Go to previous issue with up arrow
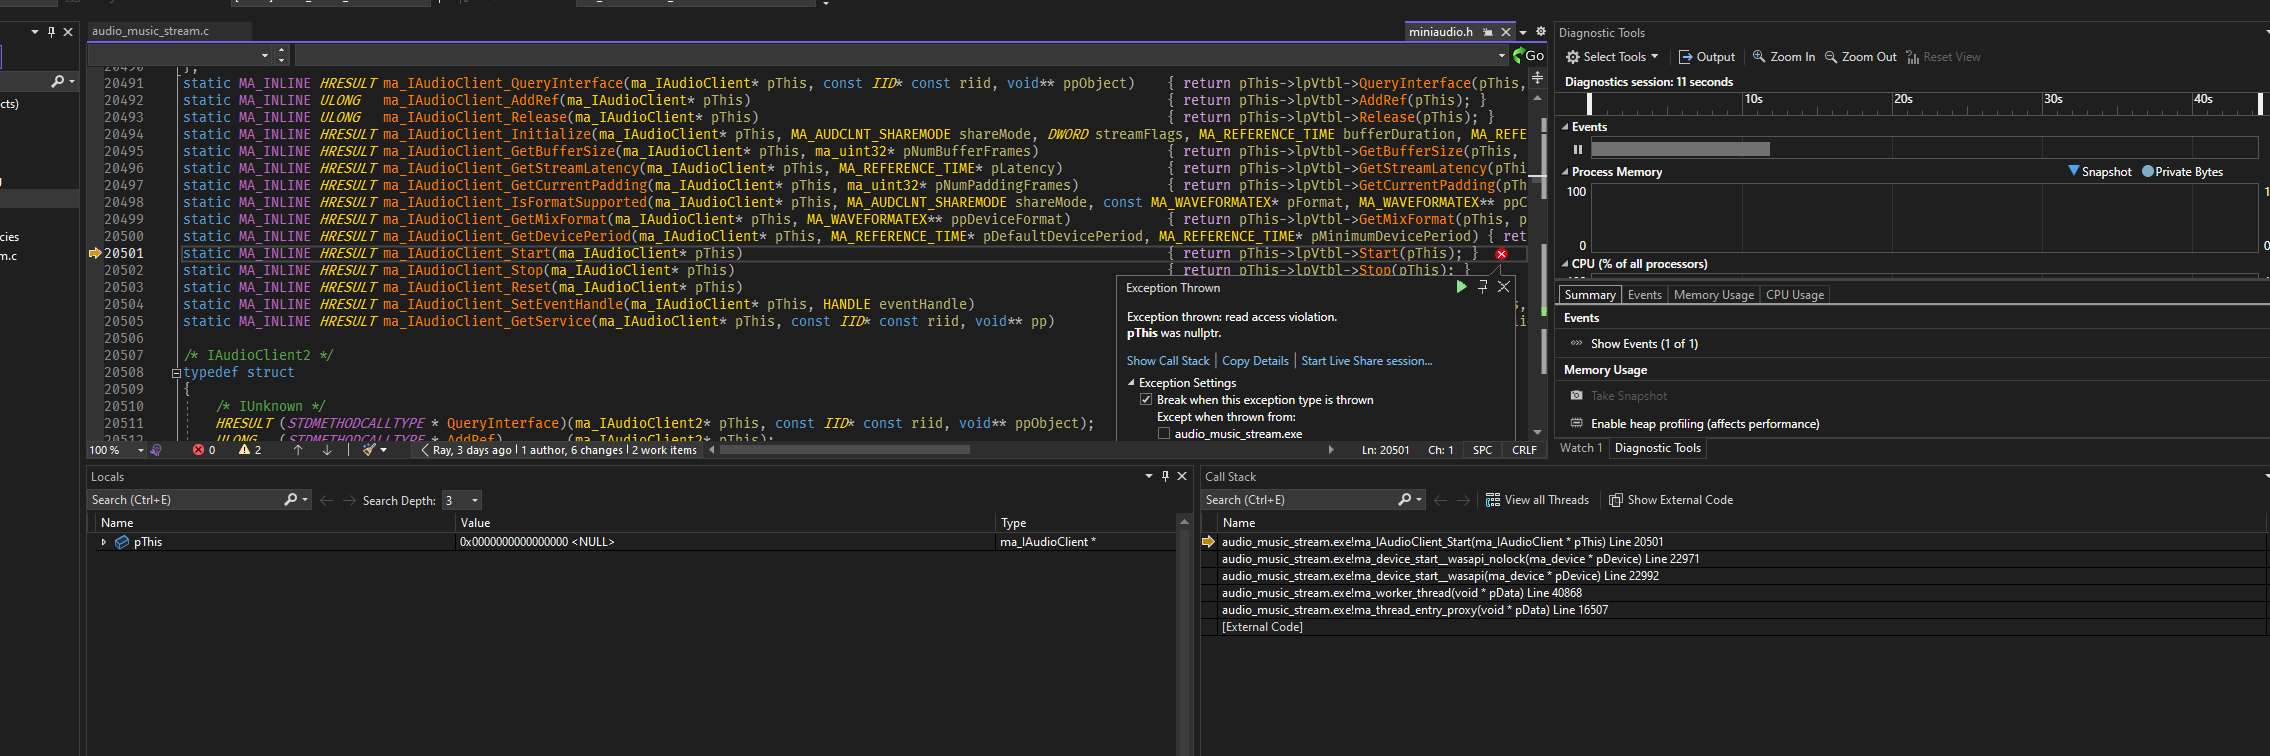The image size is (2270, 756). tap(298, 450)
